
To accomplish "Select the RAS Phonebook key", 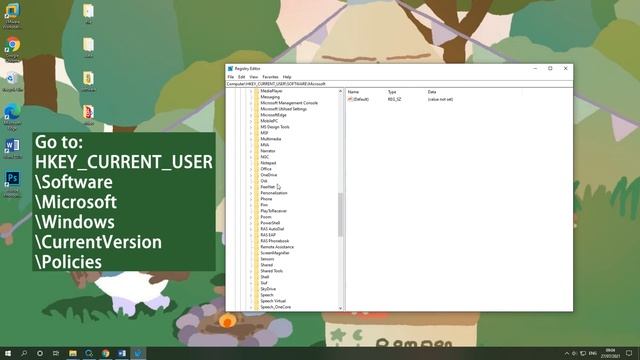I will (x=275, y=241).
